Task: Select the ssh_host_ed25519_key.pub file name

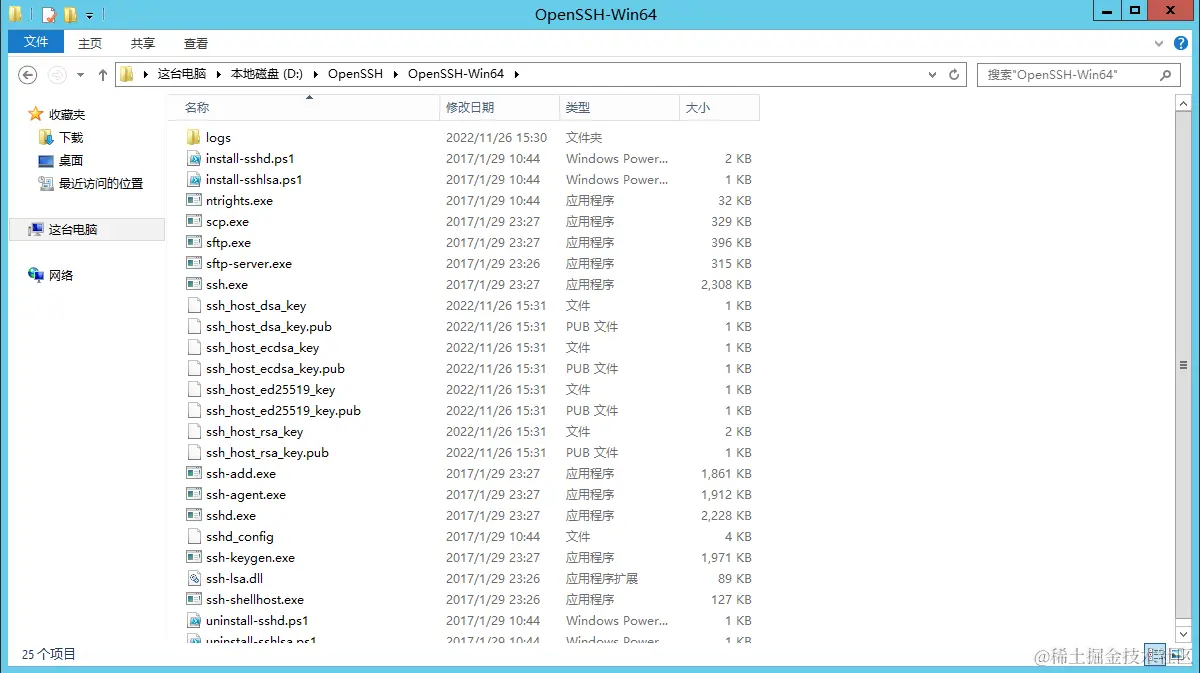Action: click(x=283, y=411)
